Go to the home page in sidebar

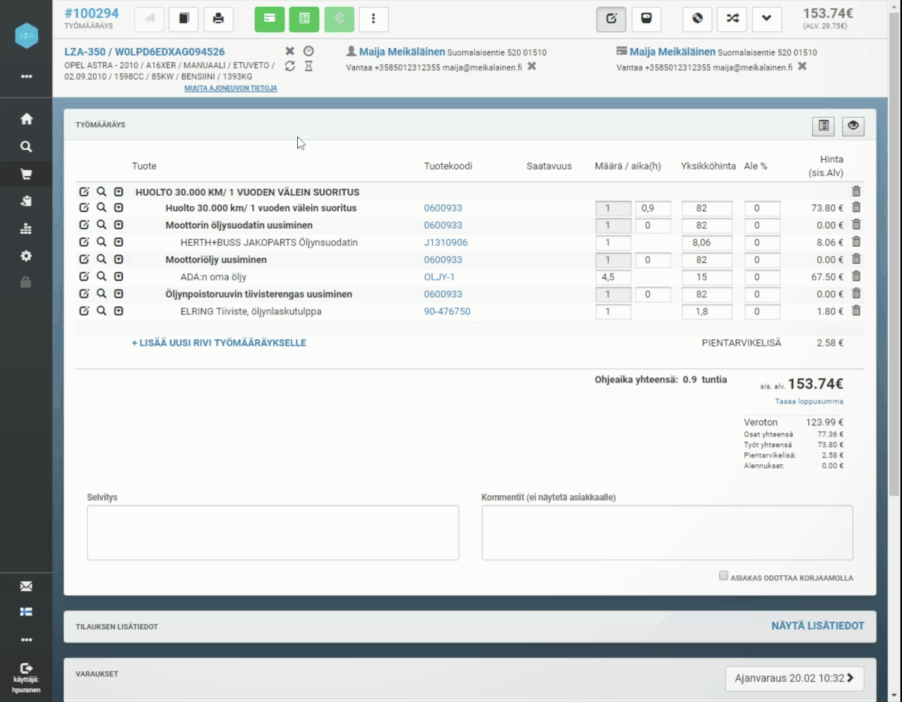tap(26, 119)
